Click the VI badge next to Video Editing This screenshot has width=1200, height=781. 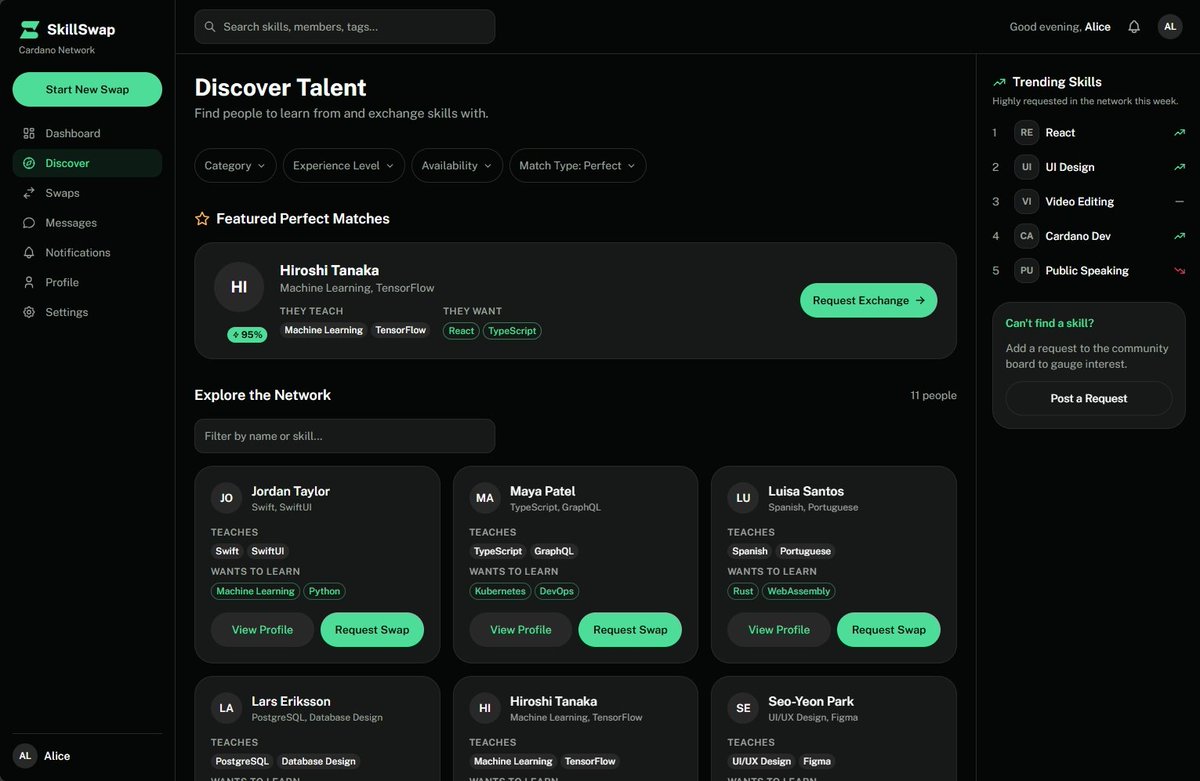coord(1027,202)
